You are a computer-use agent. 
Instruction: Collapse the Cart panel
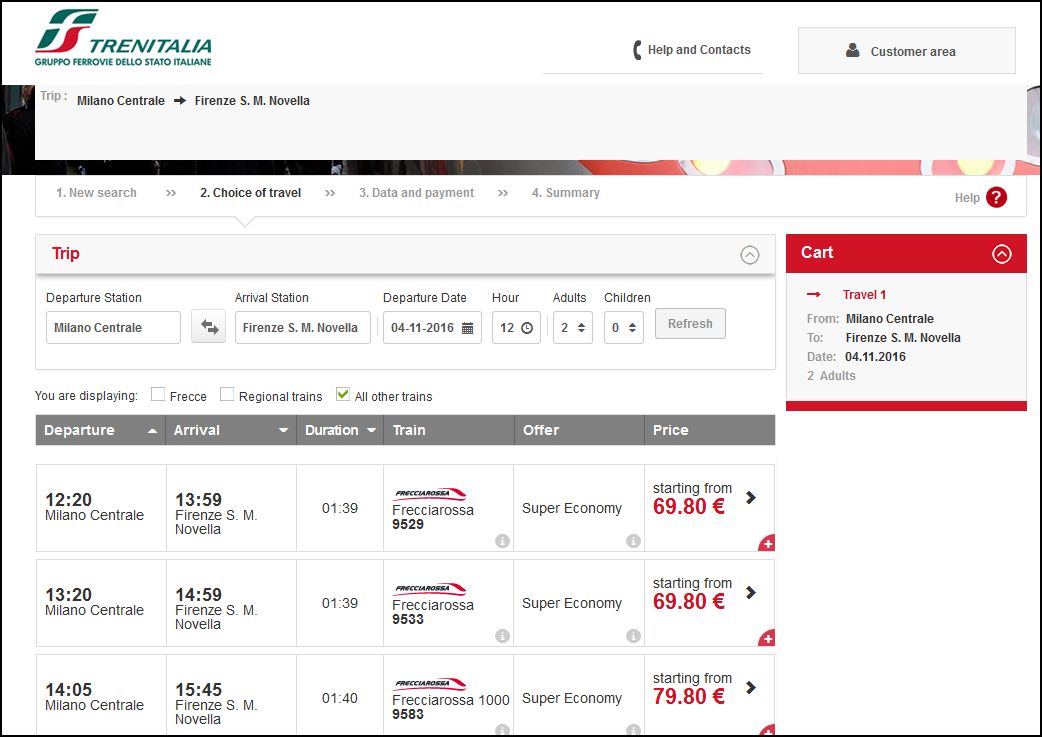[1001, 254]
